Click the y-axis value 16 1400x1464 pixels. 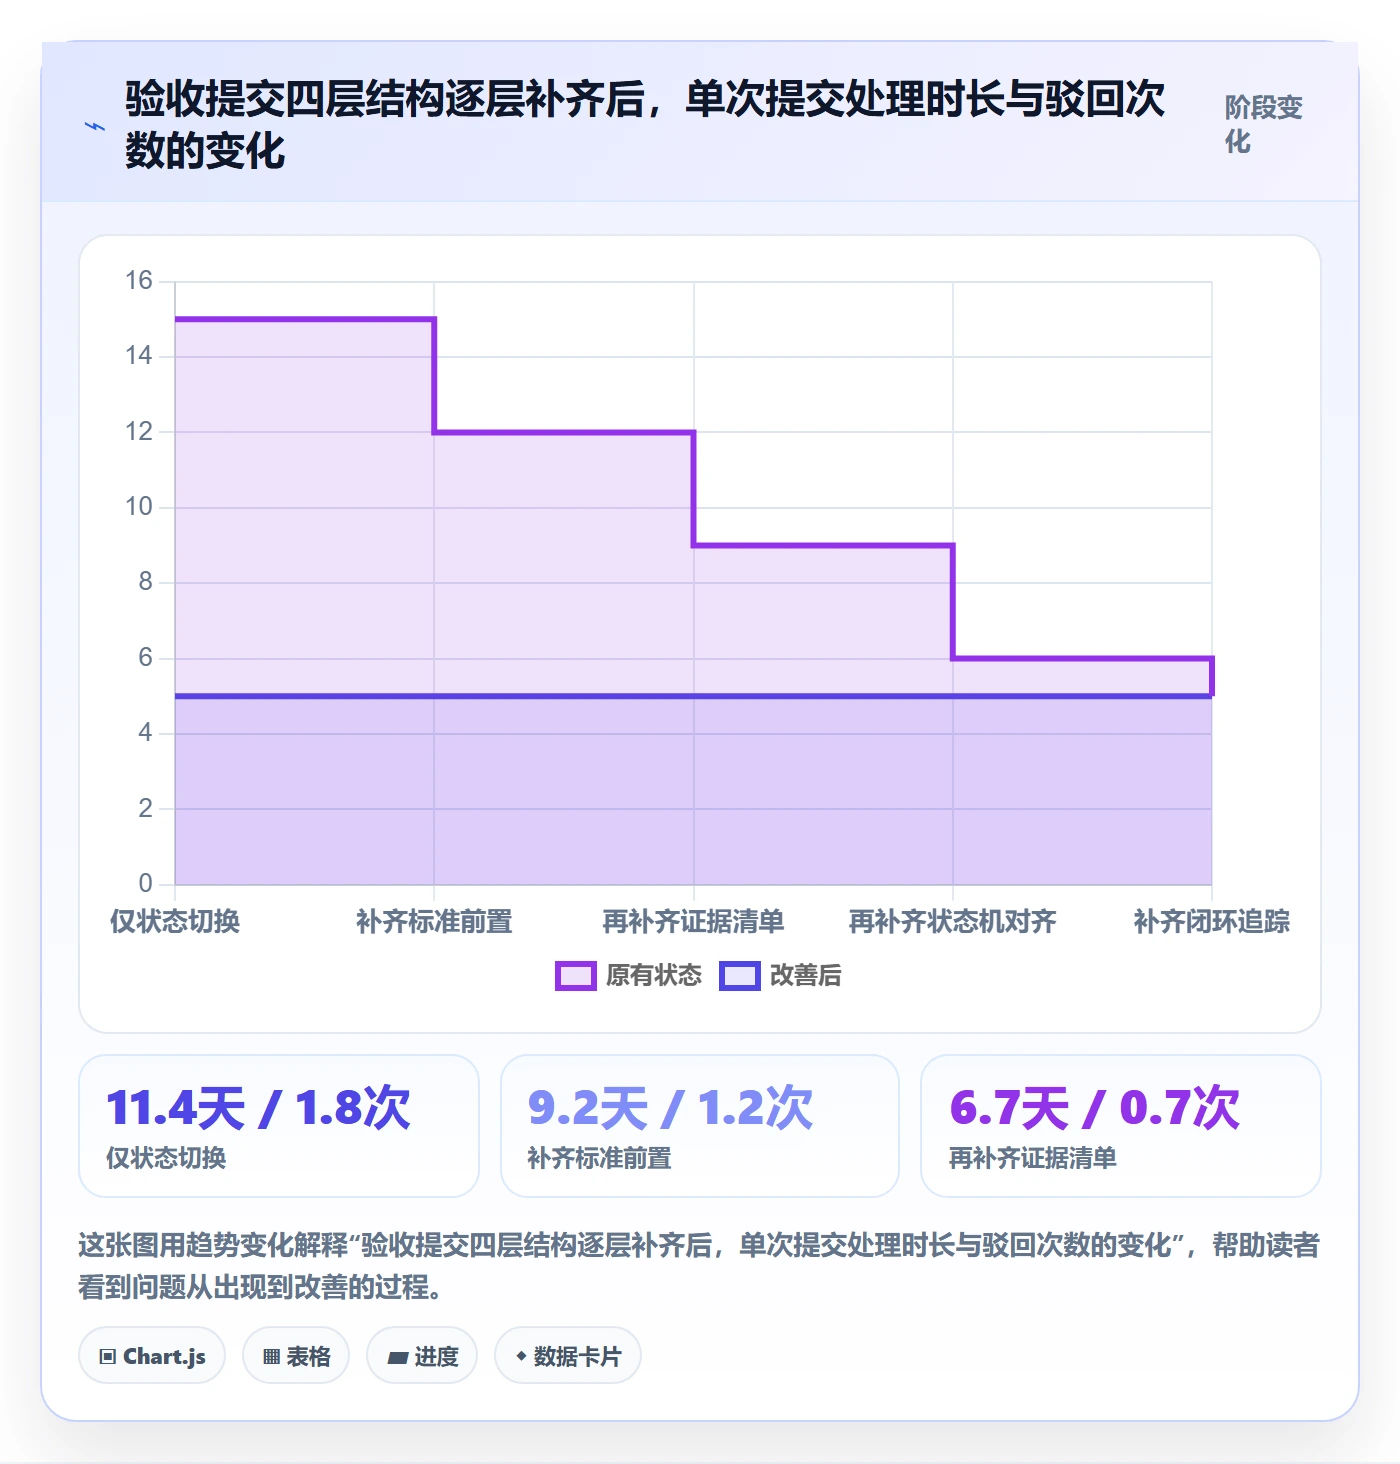click(x=139, y=281)
